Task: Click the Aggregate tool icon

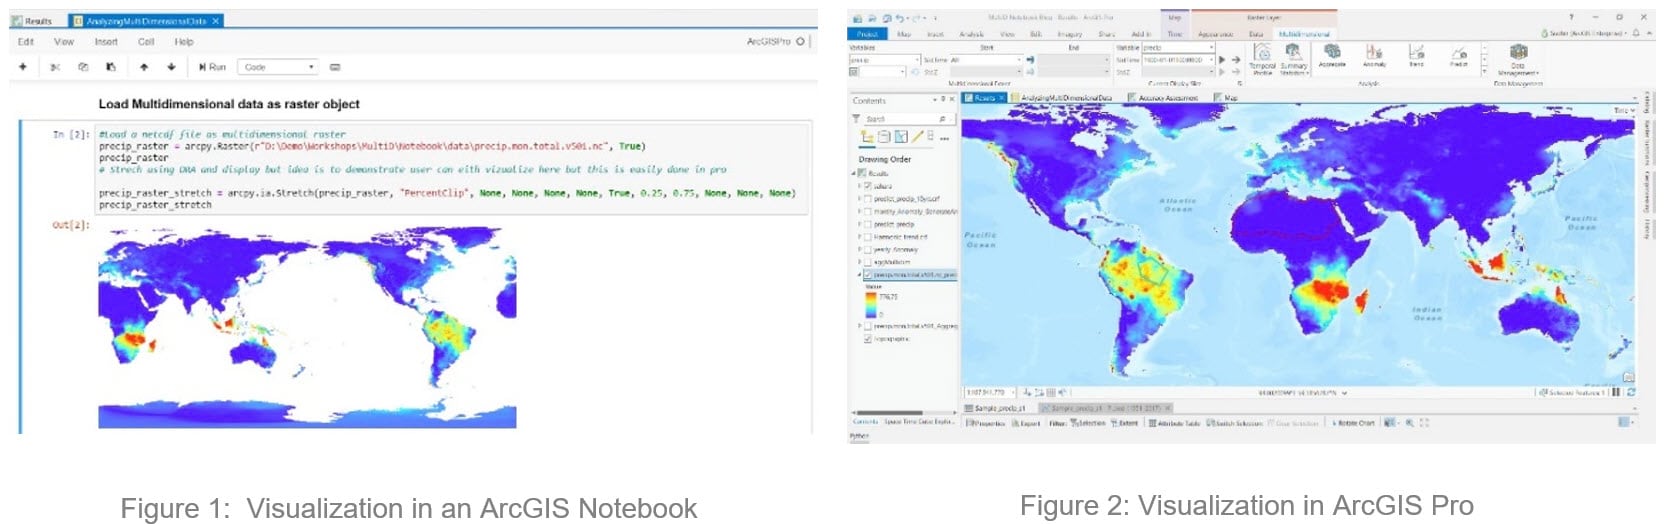Action: coord(1332,55)
